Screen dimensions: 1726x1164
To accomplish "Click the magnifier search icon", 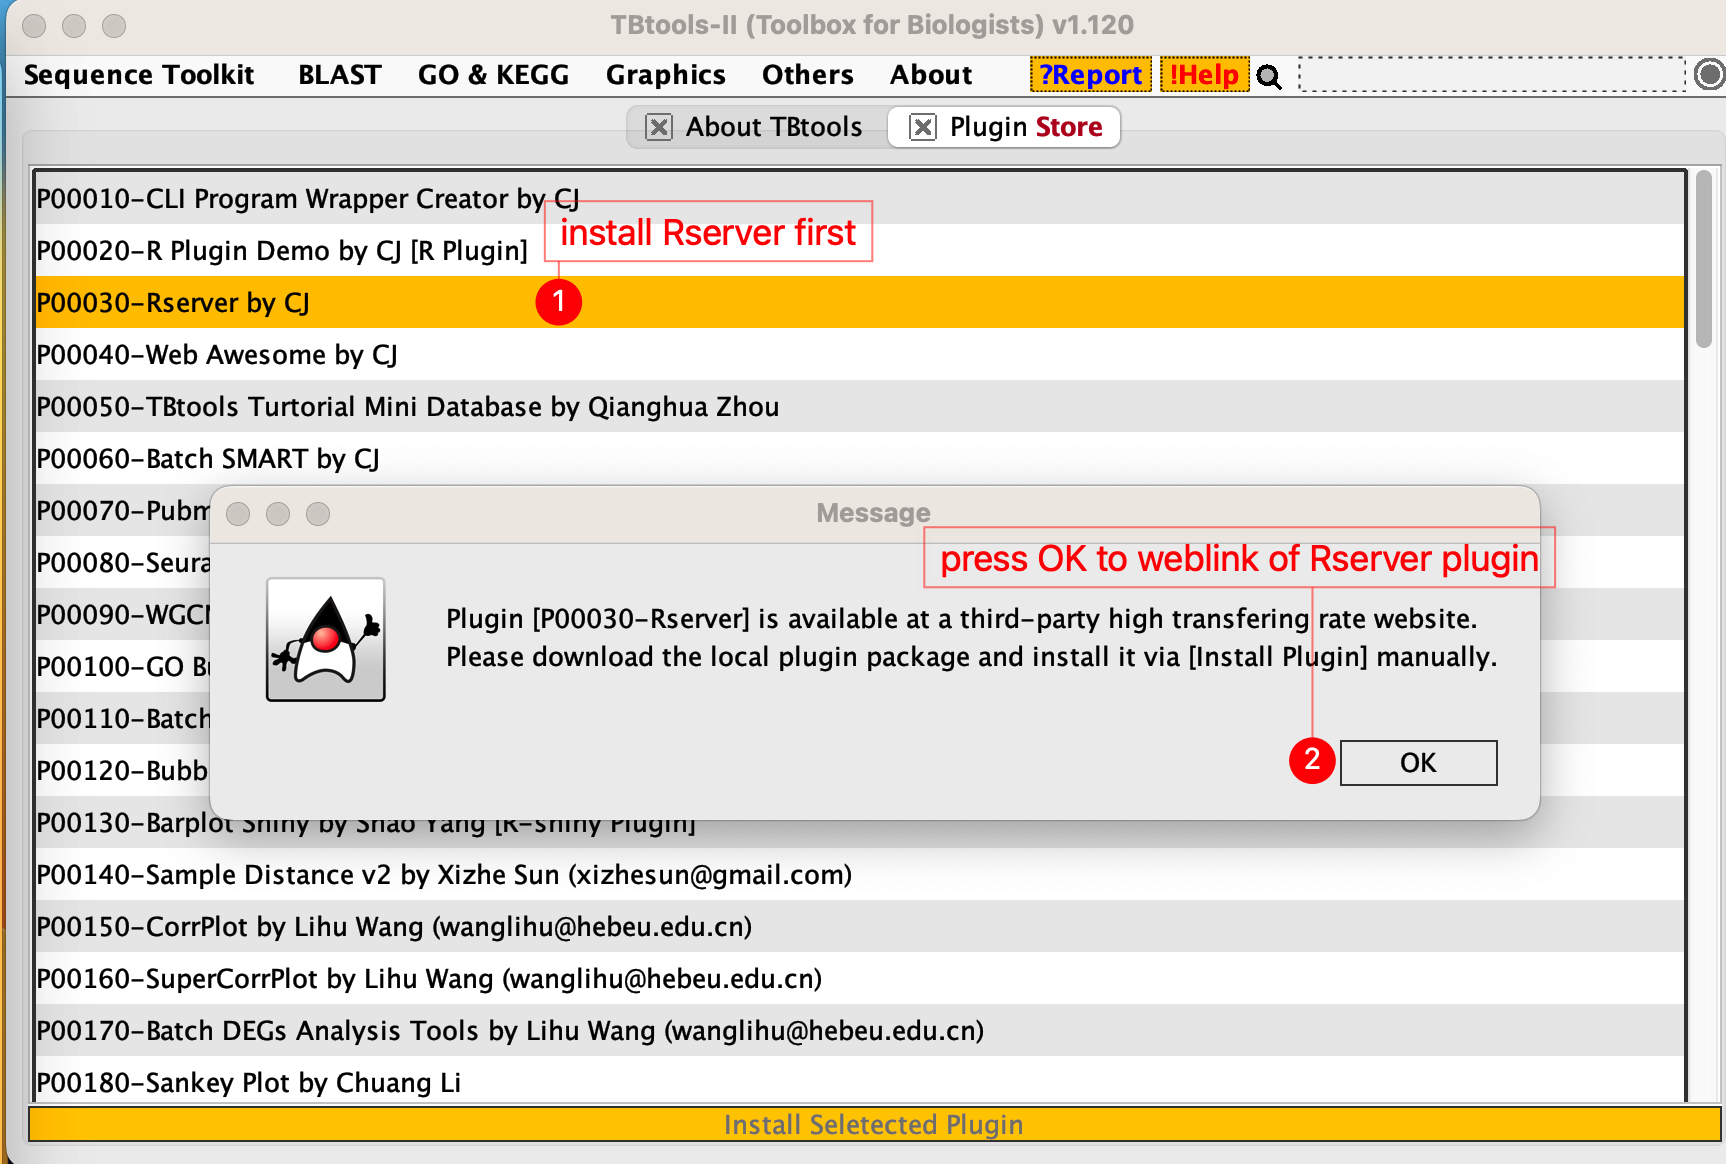I will tap(1269, 76).
